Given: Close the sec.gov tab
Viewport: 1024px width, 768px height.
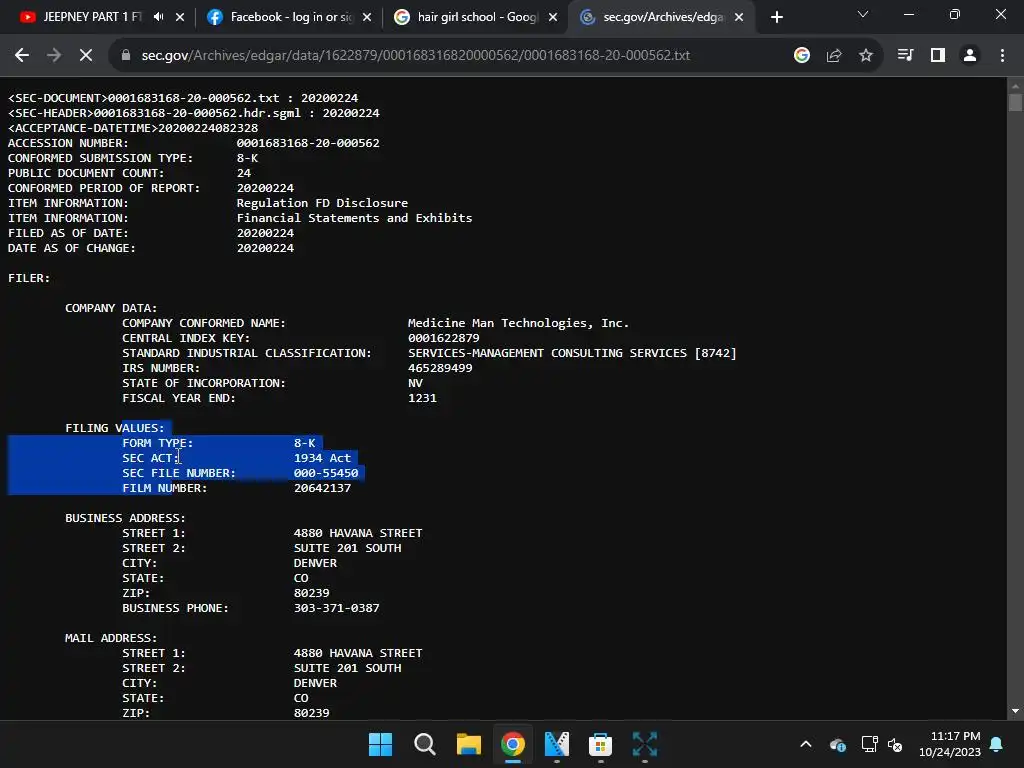Looking at the screenshot, I should coord(739,17).
